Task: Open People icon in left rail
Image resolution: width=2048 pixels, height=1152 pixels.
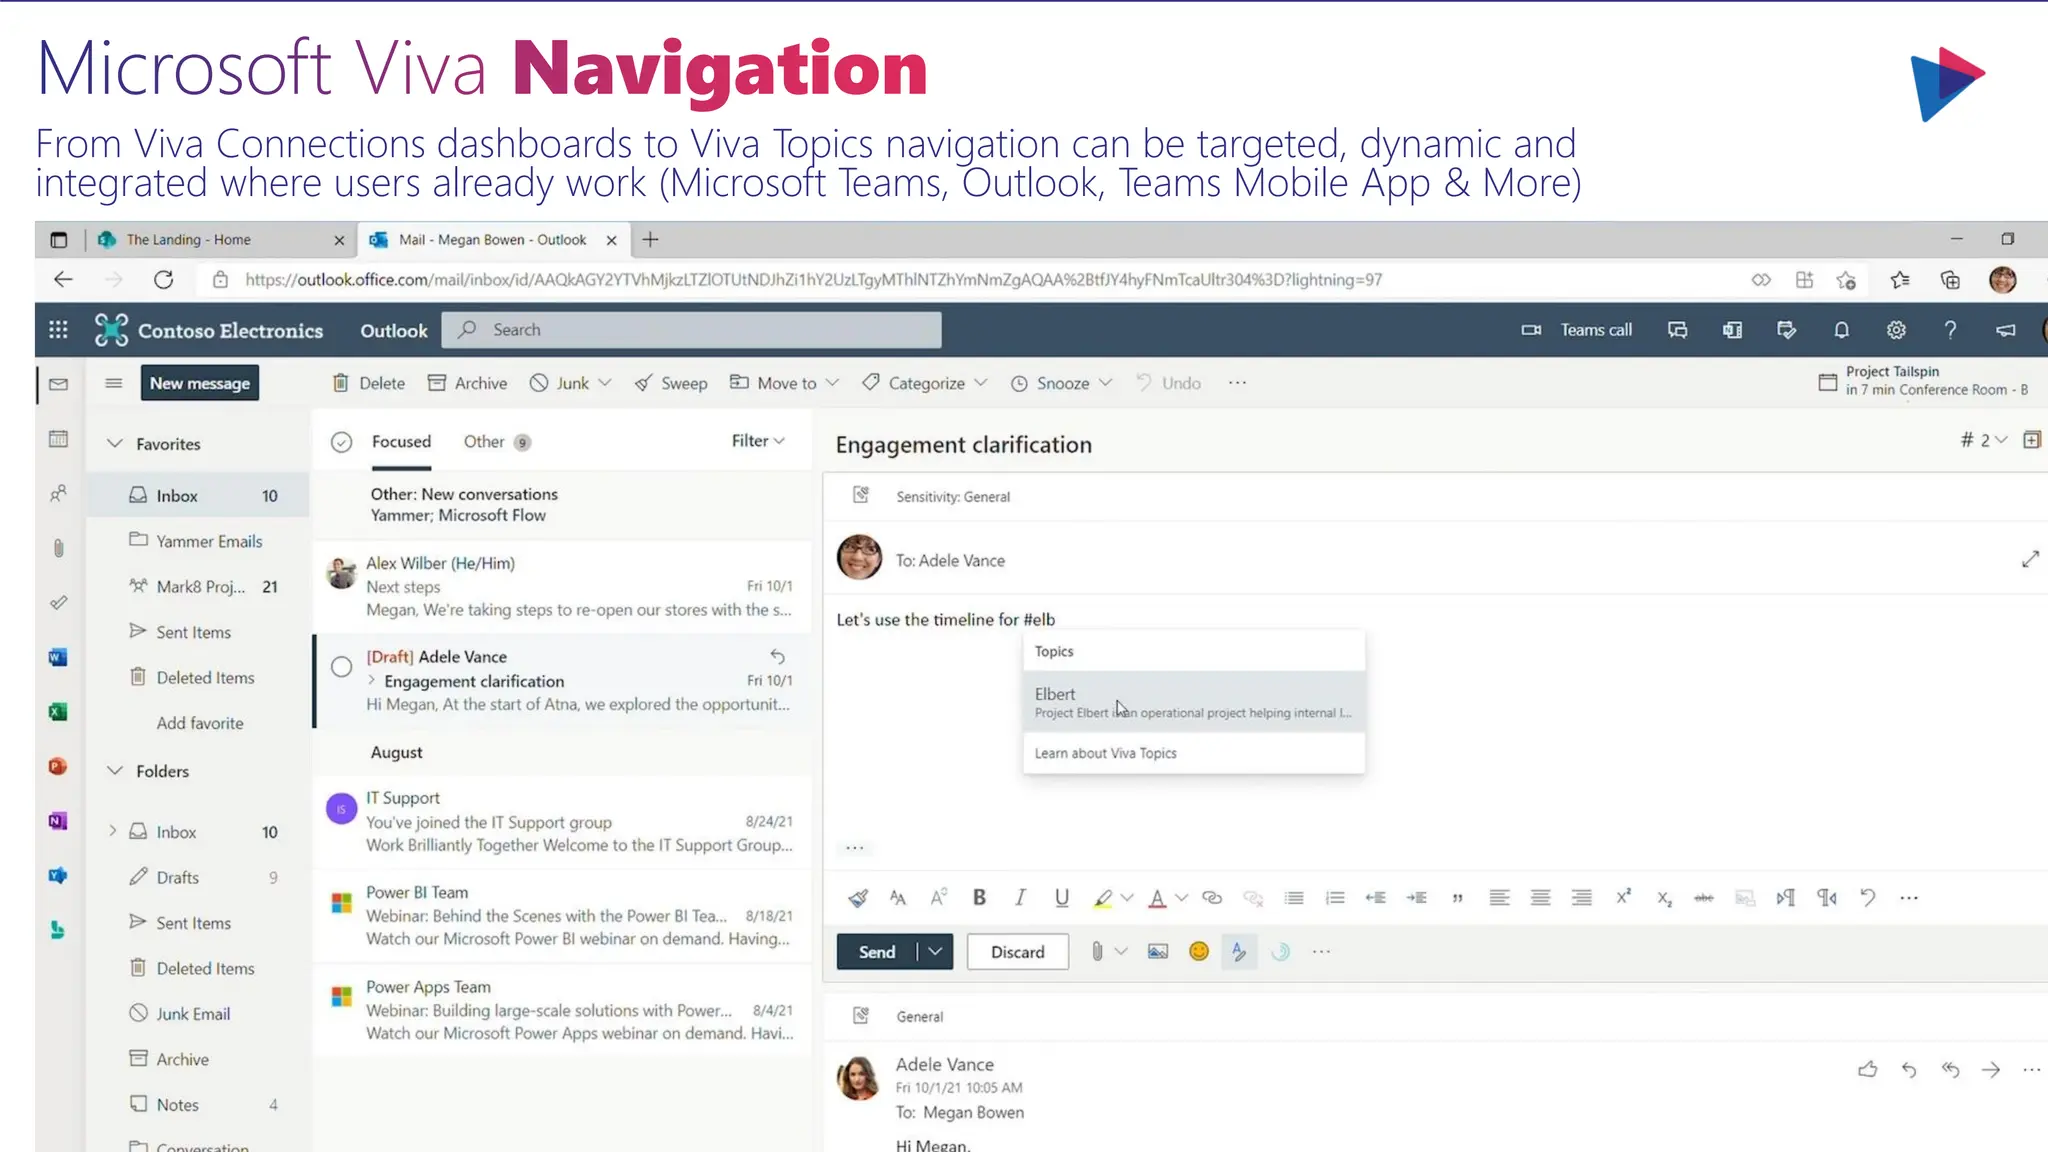Action: pos(58,493)
